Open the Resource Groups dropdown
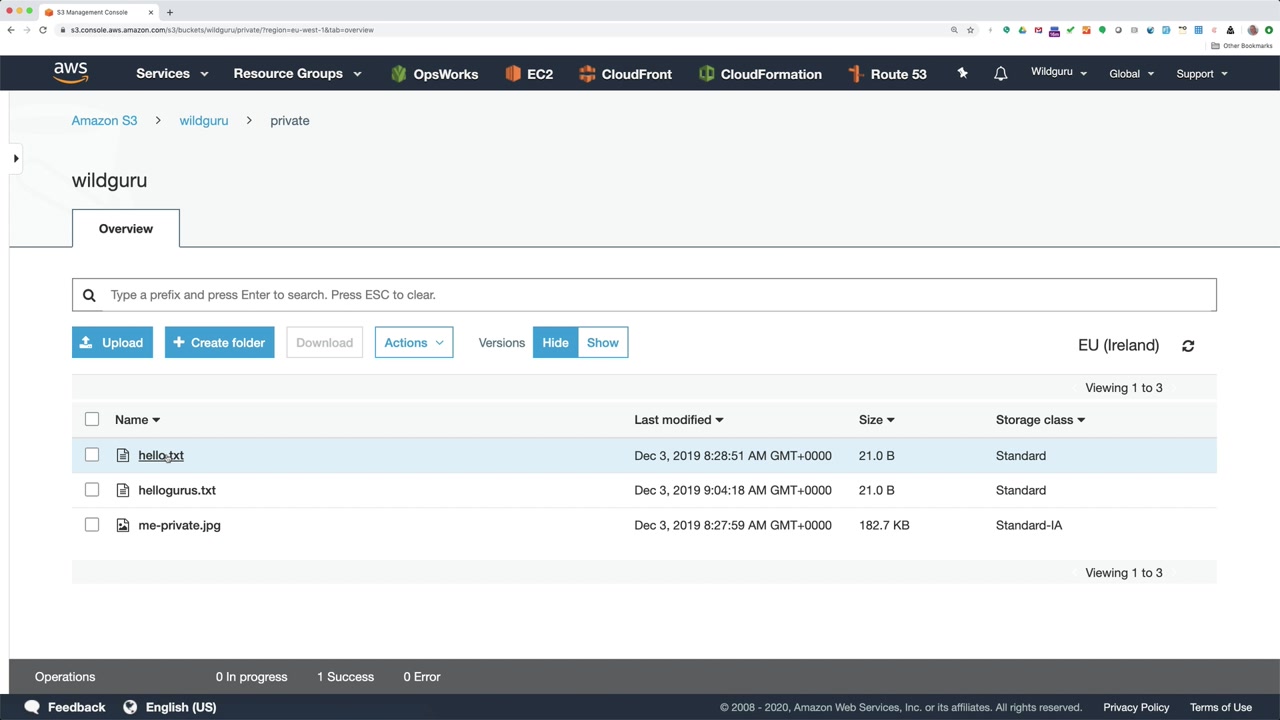 297,74
